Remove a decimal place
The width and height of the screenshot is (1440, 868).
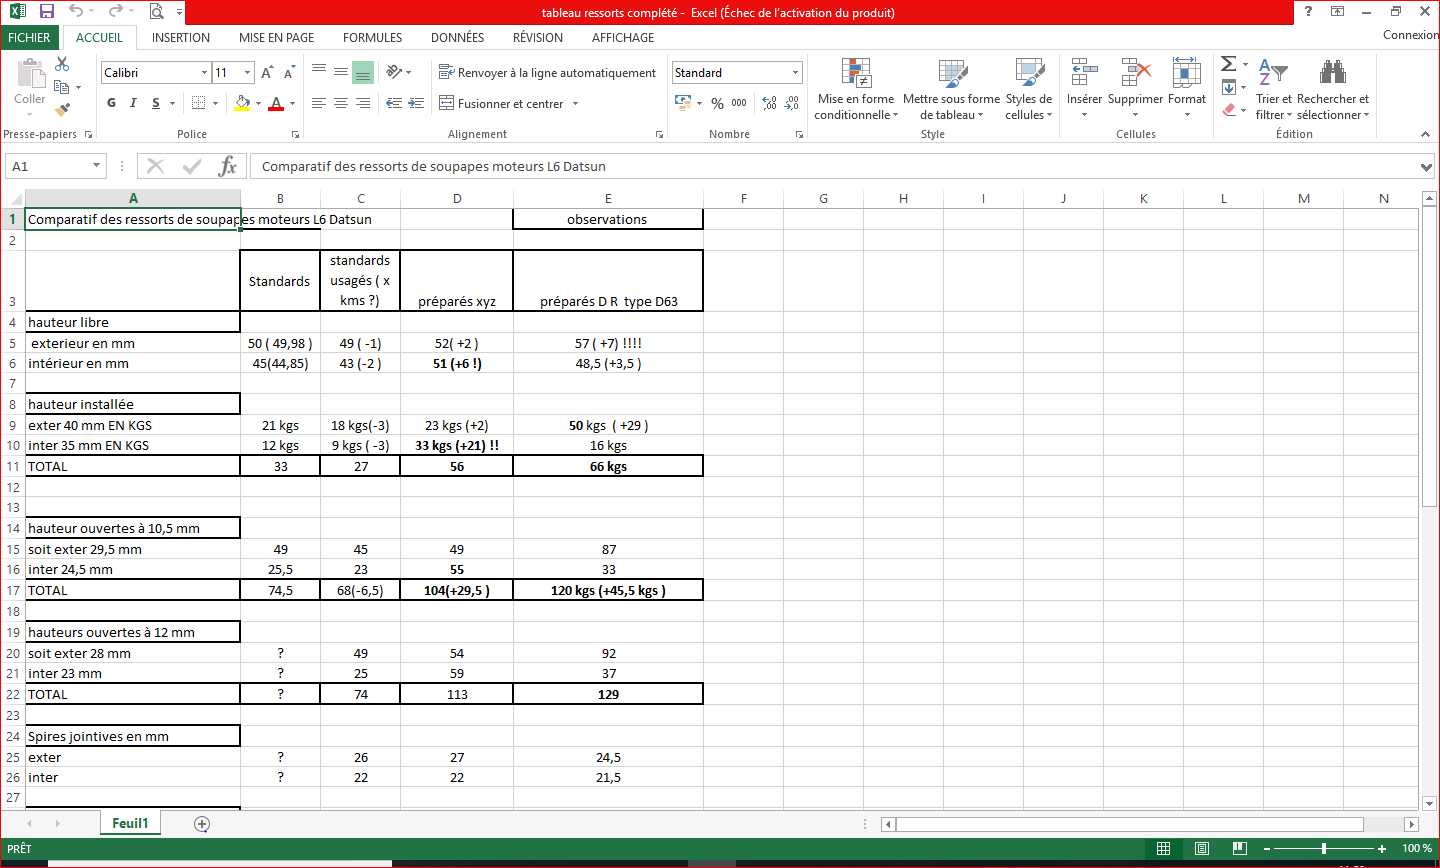click(x=791, y=103)
